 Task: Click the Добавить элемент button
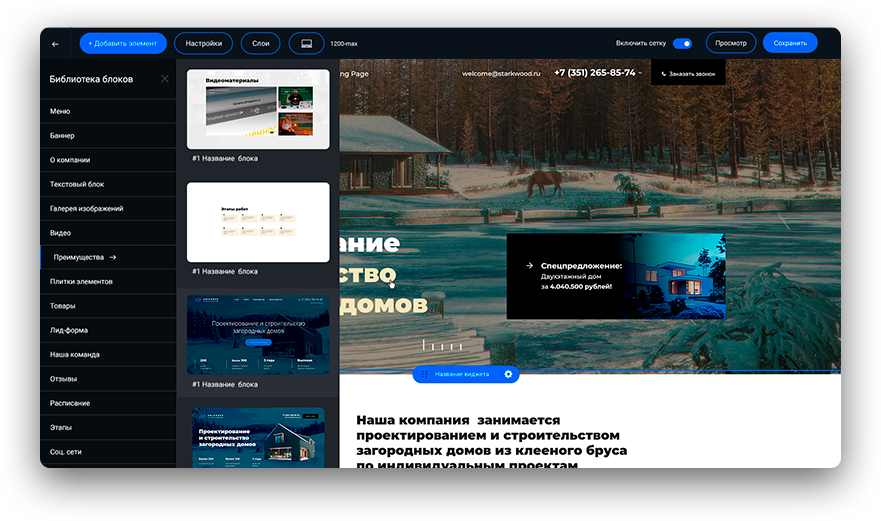(x=123, y=43)
